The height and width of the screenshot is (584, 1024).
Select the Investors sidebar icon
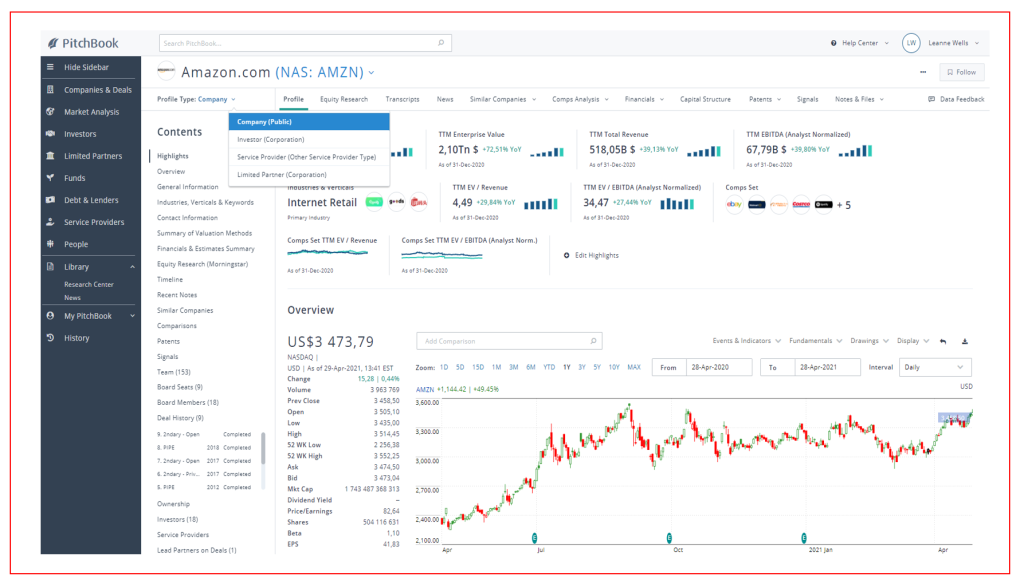(50, 134)
